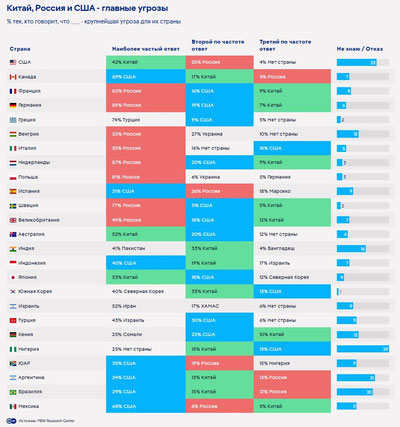Click the DW logo at the bottom
This screenshot has height=427, width=400.
(x=11, y=421)
